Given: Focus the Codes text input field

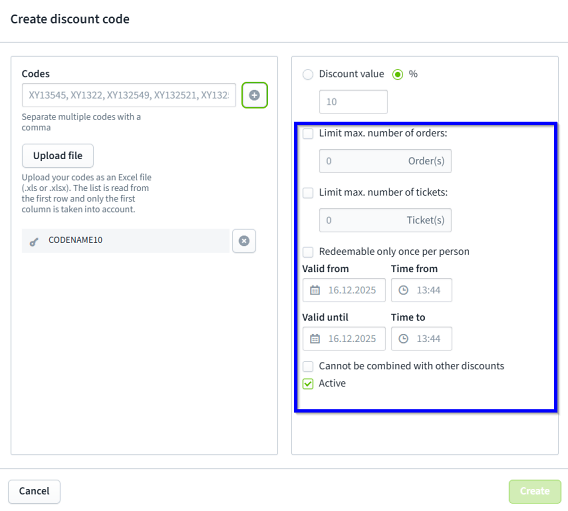Looking at the screenshot, I should coord(129,95).
